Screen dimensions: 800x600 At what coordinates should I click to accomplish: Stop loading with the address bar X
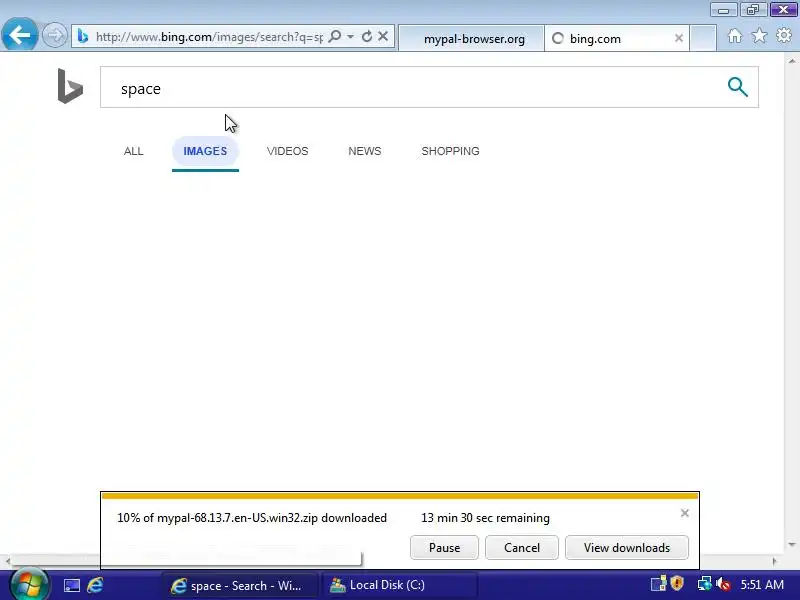click(383, 36)
